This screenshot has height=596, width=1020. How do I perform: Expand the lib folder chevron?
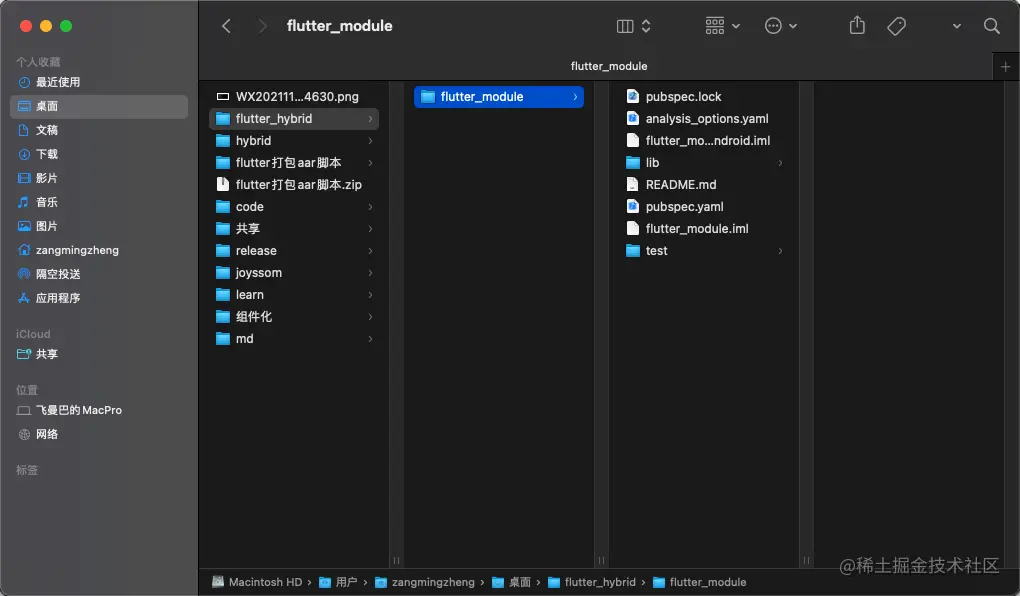point(780,163)
